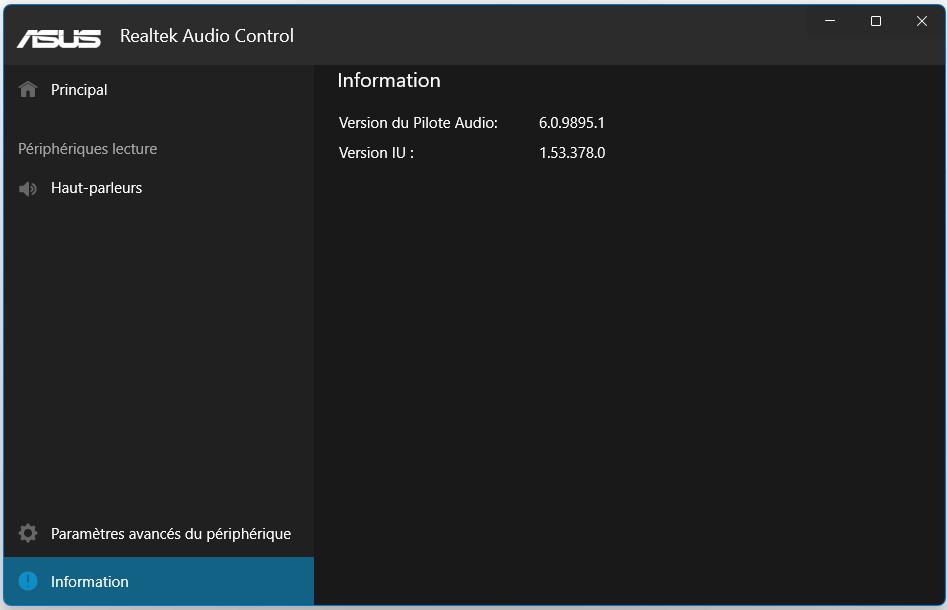The image size is (947, 610).
Task: Select the driver version value 6.0.9895.1
Action: [x=572, y=123]
